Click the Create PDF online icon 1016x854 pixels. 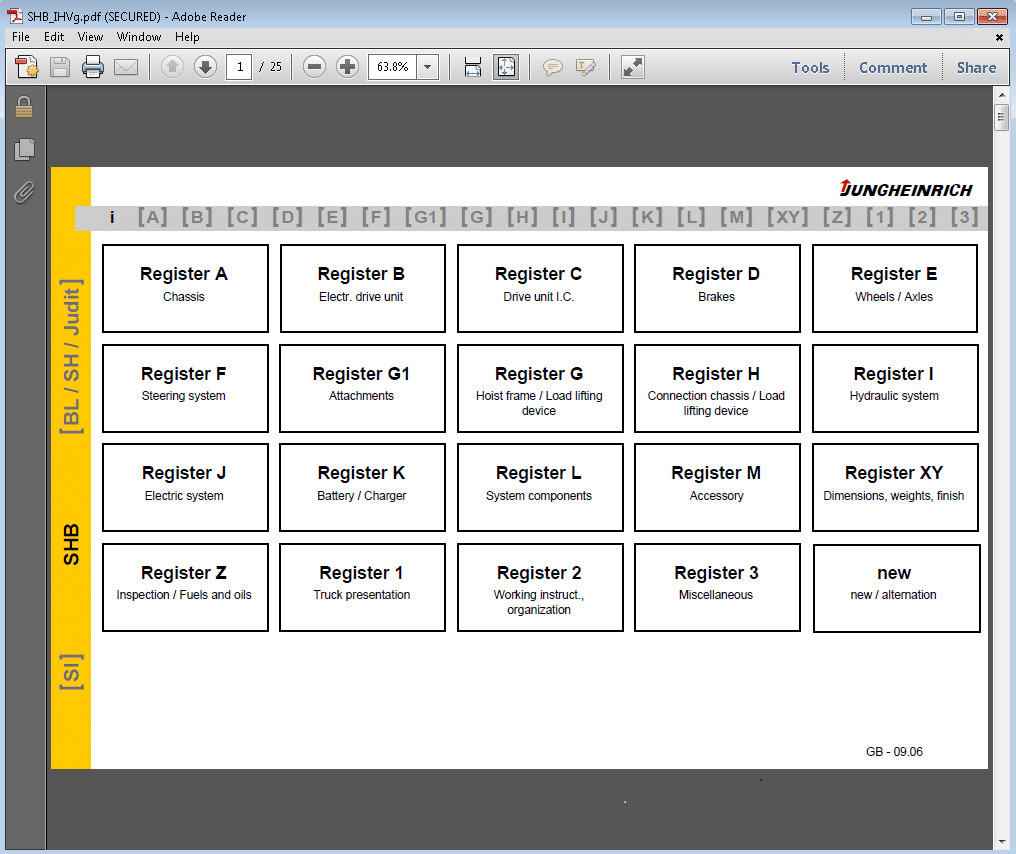pos(27,67)
